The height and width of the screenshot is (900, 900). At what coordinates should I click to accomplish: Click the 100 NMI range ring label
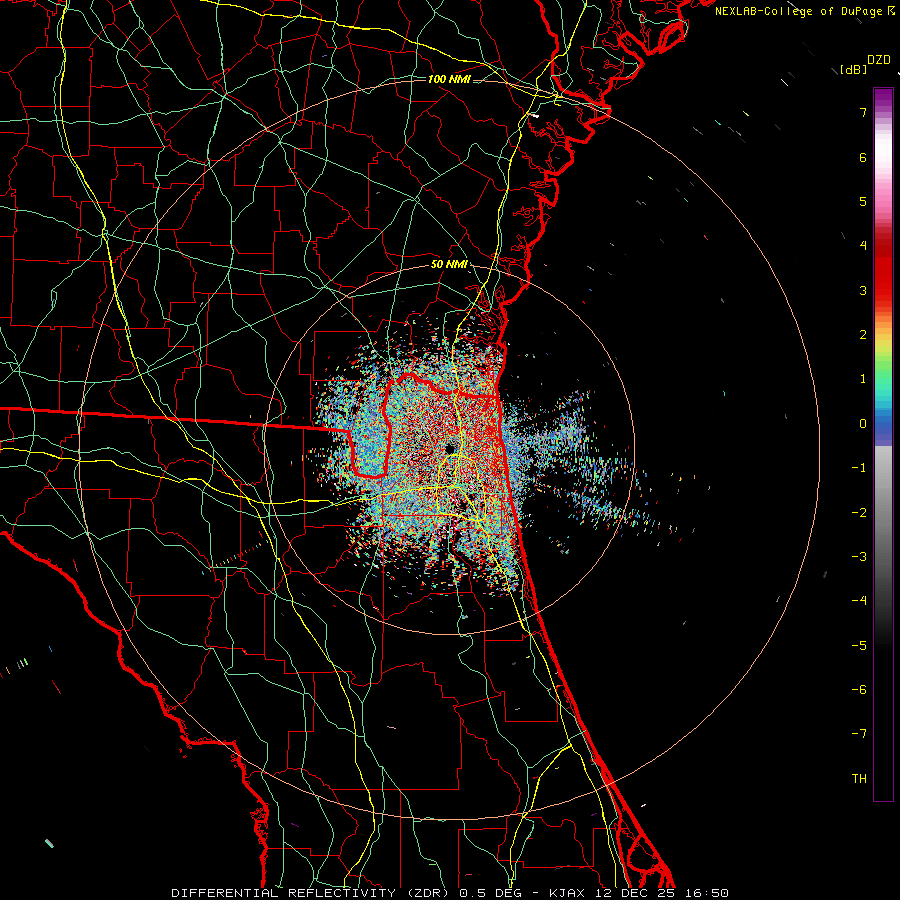(x=449, y=79)
